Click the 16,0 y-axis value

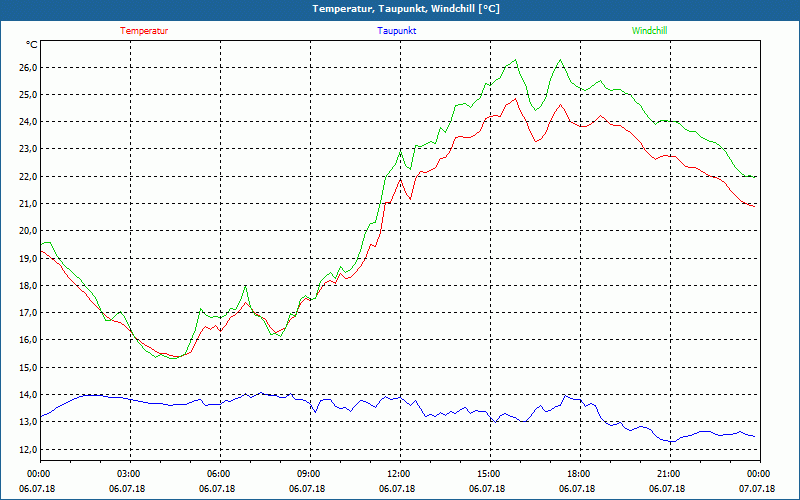point(28,340)
